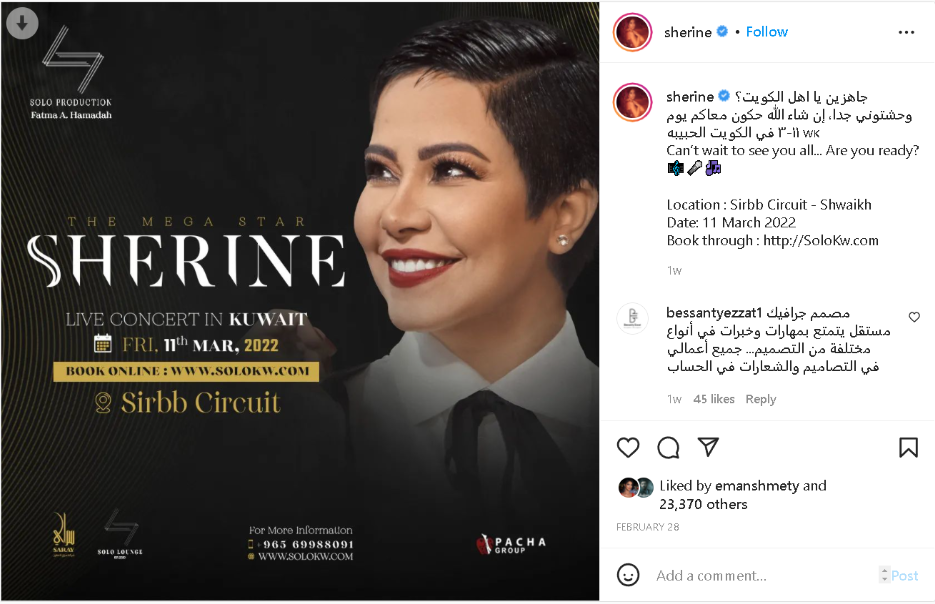Open comments via the speech bubble icon
Viewport: 935px width, 604px height.
point(668,447)
